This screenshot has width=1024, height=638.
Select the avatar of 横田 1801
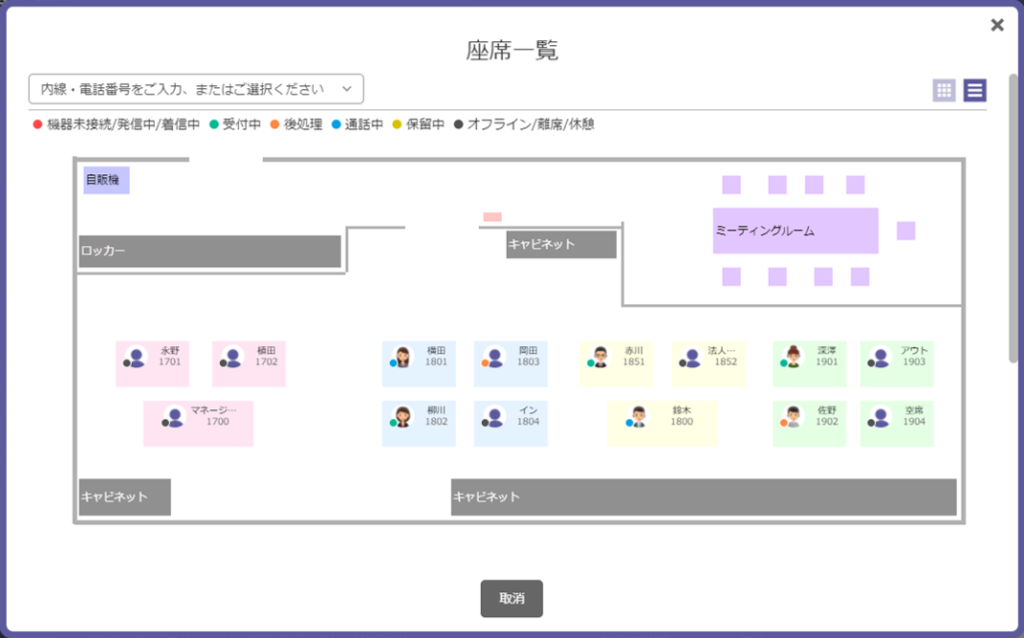(402, 357)
